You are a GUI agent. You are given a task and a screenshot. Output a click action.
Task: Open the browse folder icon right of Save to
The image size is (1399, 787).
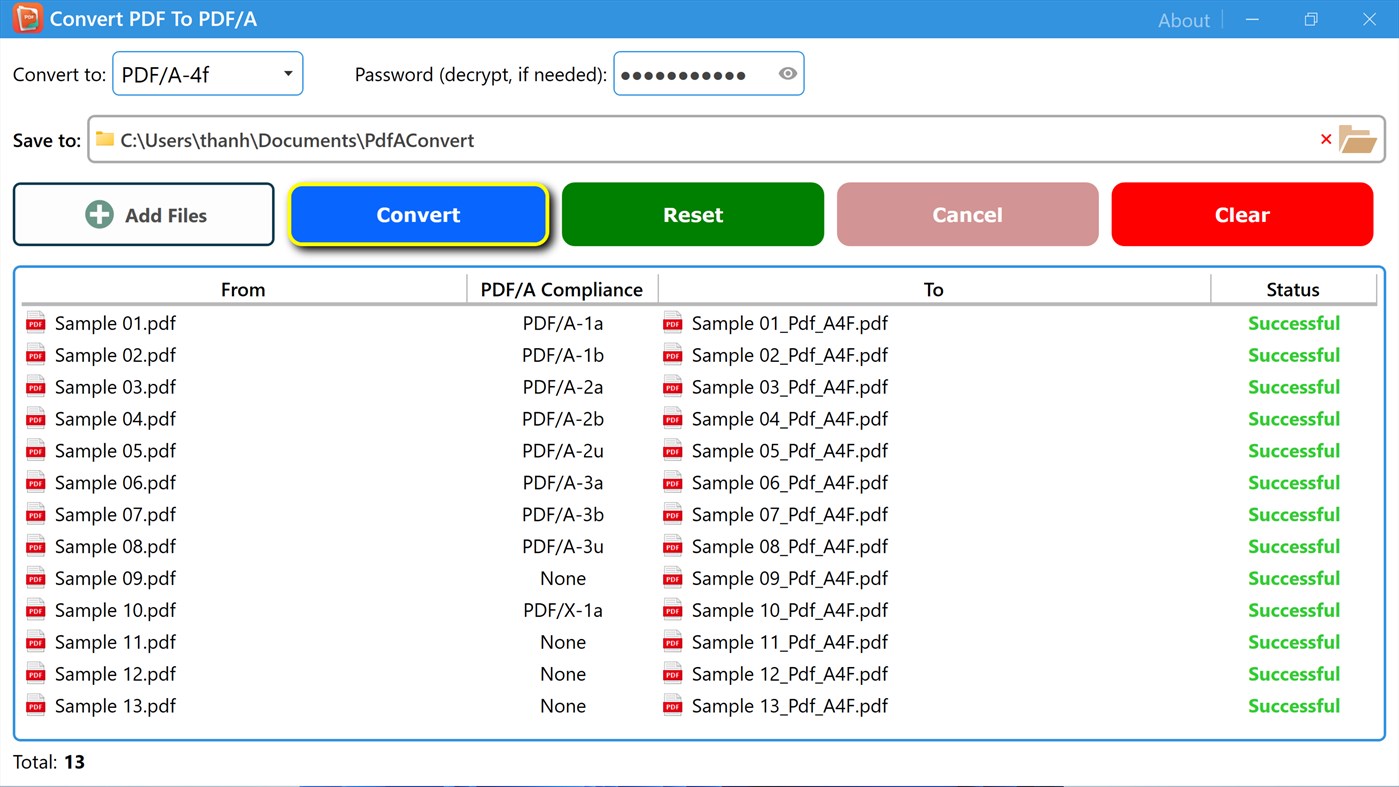click(x=1358, y=140)
